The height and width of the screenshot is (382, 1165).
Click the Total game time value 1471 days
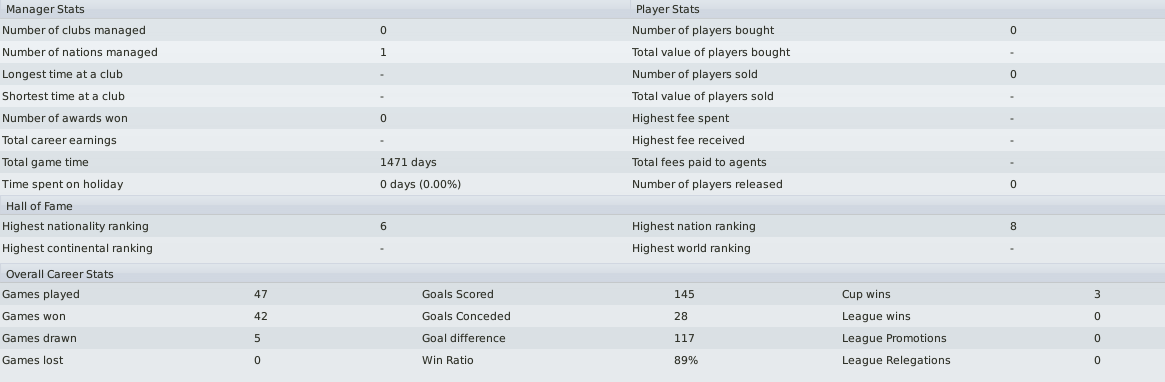[408, 162]
